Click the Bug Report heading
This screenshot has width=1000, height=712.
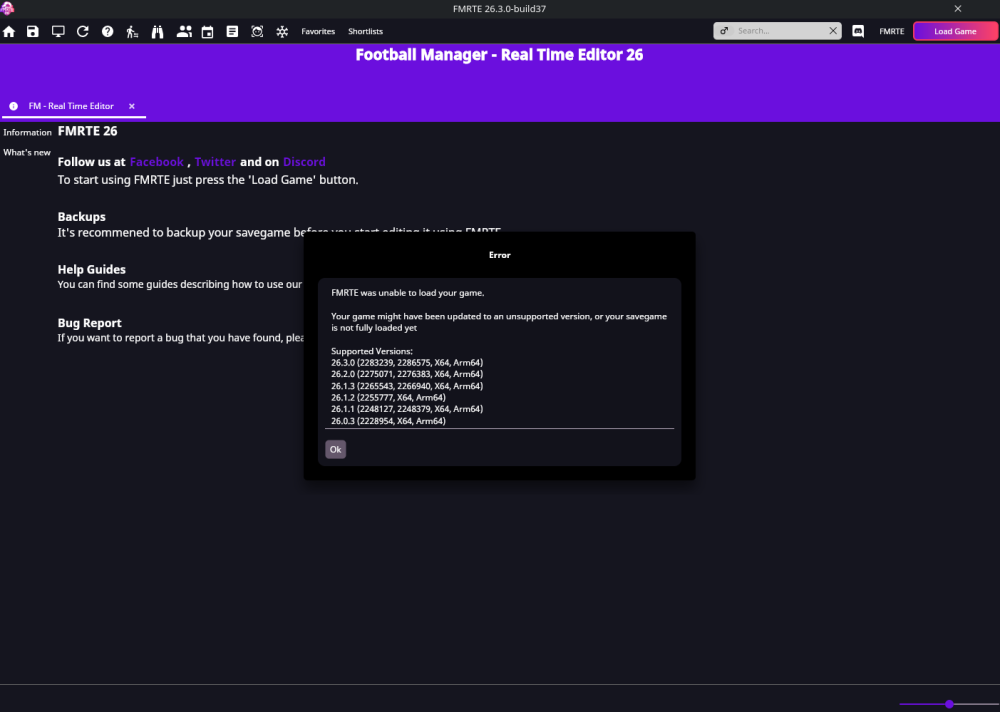click(89, 323)
